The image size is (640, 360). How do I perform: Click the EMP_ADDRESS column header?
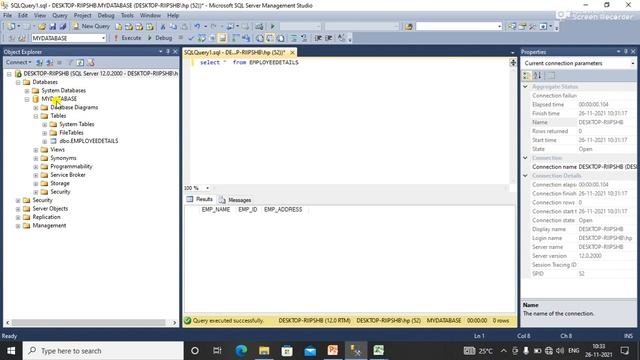coord(283,209)
